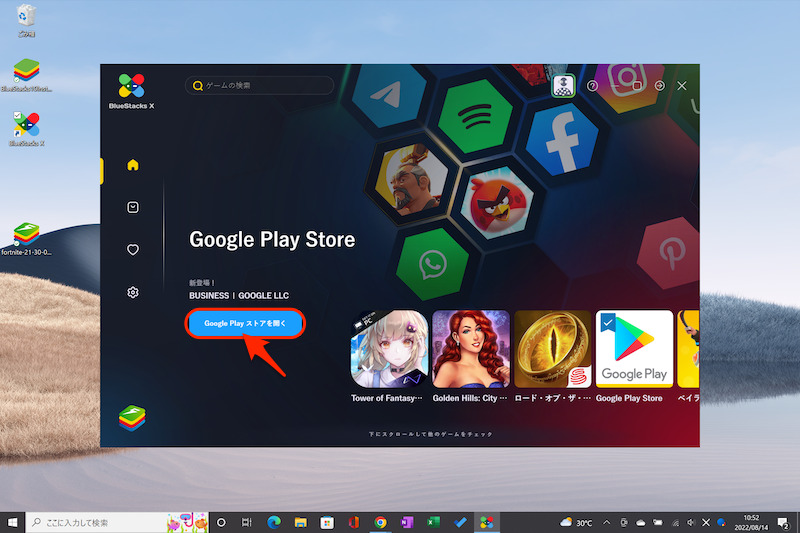
Task: Click the BlueStacks X logo in top-left
Action: tap(132, 87)
